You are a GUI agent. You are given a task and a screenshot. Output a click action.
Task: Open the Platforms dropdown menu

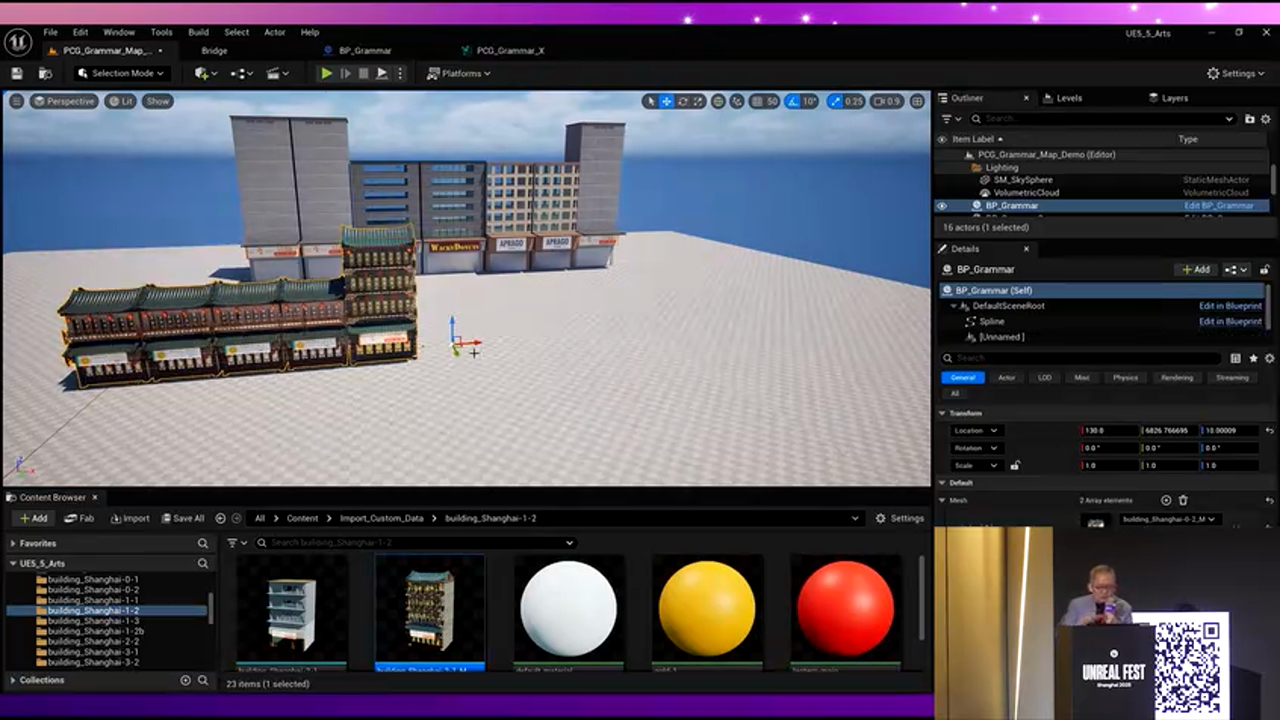pos(459,74)
